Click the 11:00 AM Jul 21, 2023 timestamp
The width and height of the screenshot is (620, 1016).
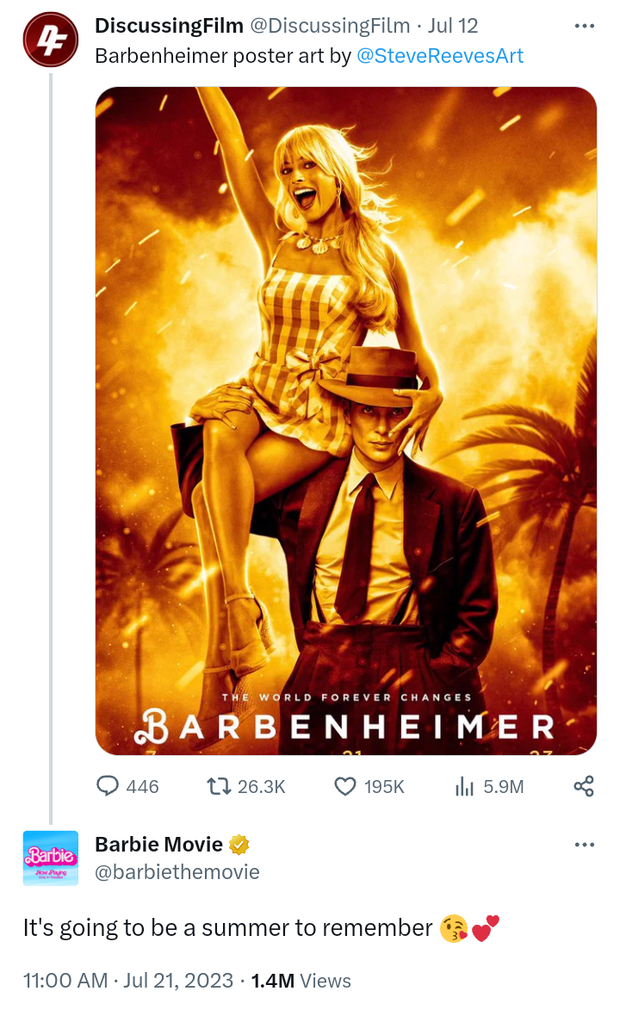tap(128, 981)
